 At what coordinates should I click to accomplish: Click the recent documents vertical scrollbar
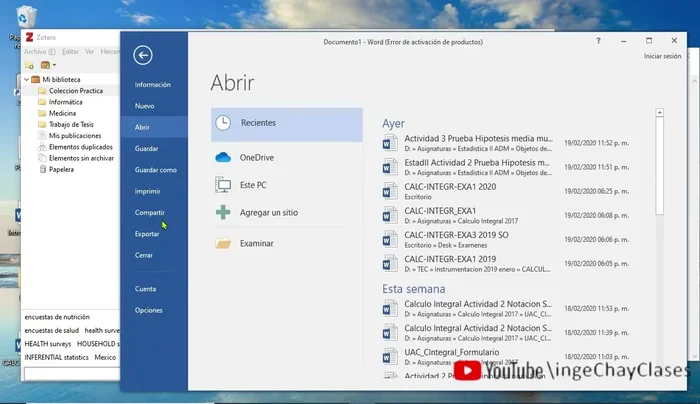(658, 160)
